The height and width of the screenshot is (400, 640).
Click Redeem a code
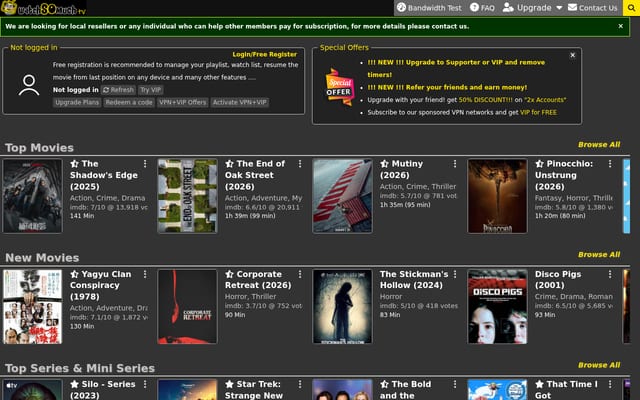129,102
